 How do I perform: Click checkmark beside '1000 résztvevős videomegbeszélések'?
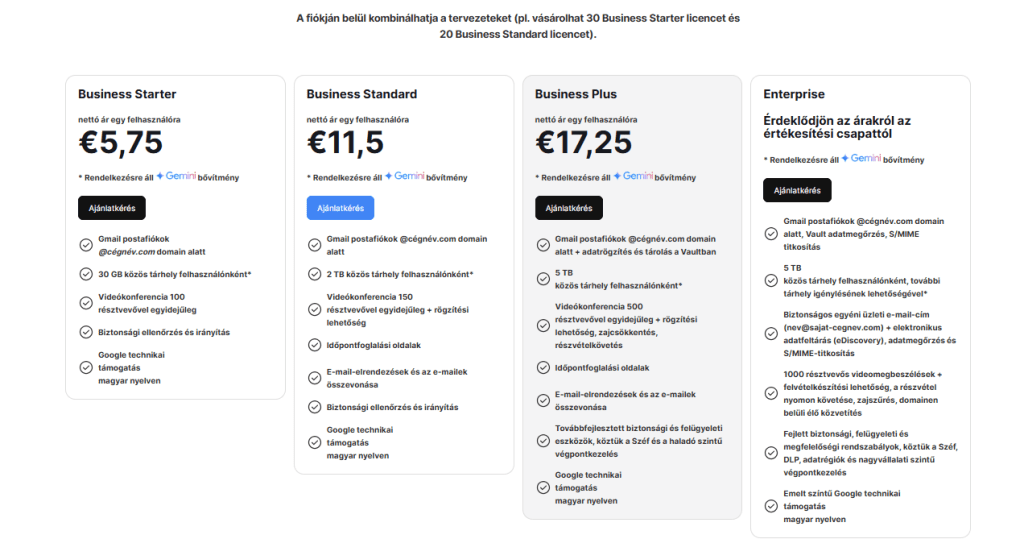tap(771, 393)
